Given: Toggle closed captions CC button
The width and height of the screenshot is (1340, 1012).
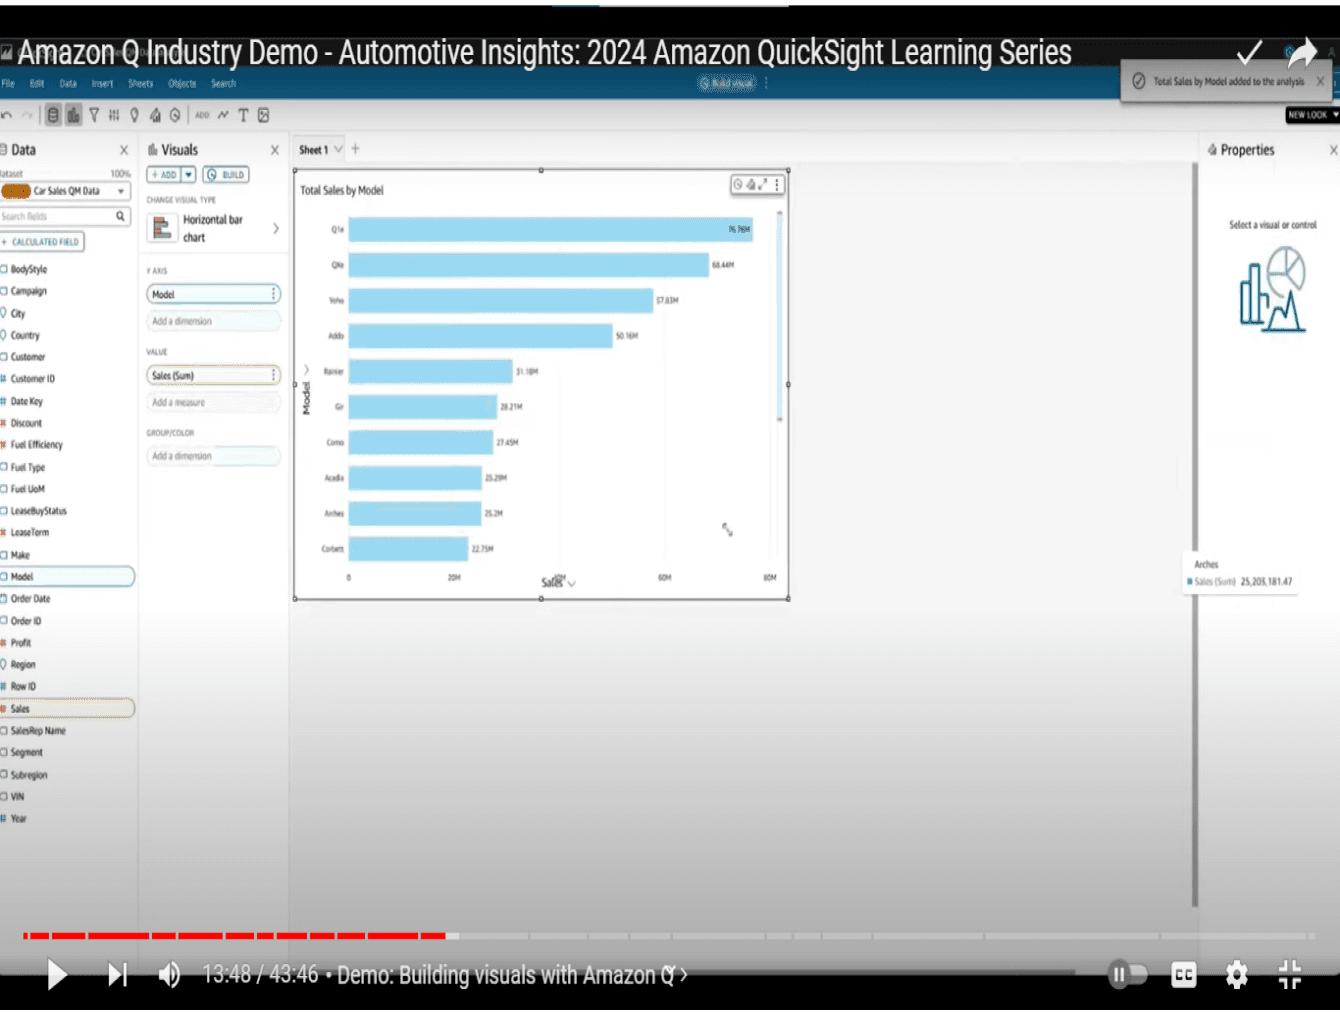Looking at the screenshot, I should pyautogui.click(x=1183, y=974).
